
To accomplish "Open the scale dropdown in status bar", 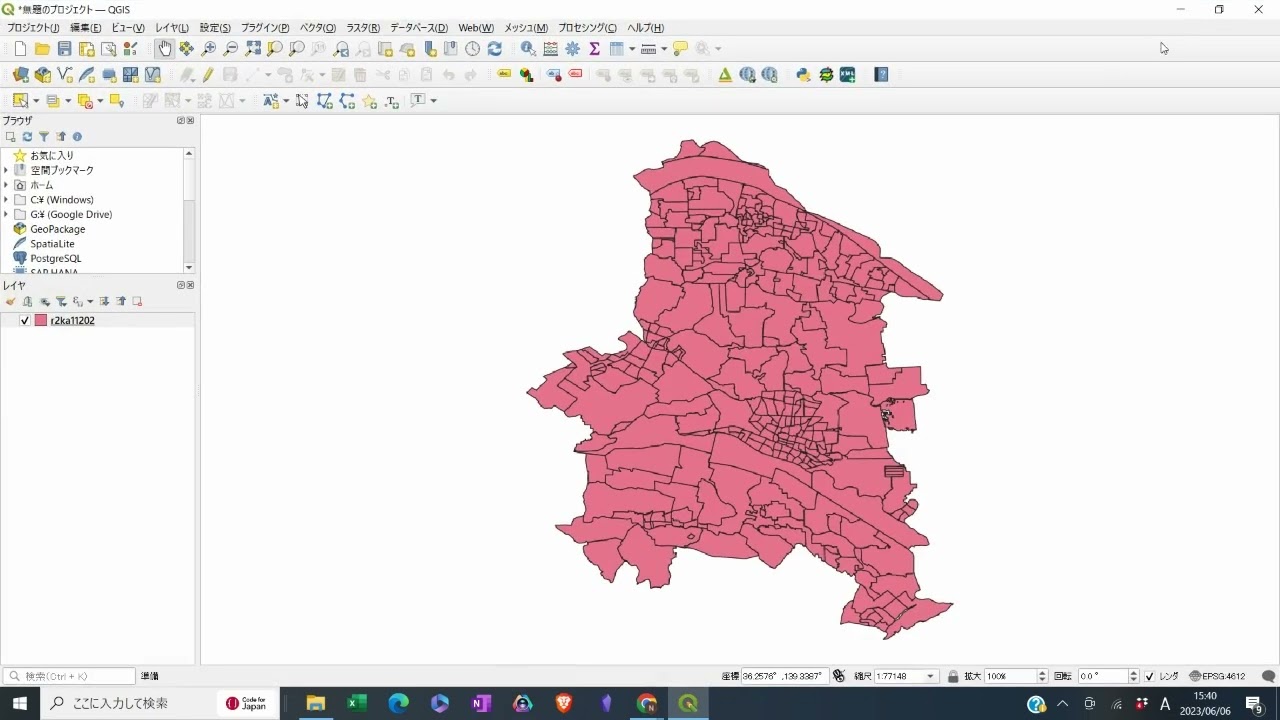I will pyautogui.click(x=931, y=677).
